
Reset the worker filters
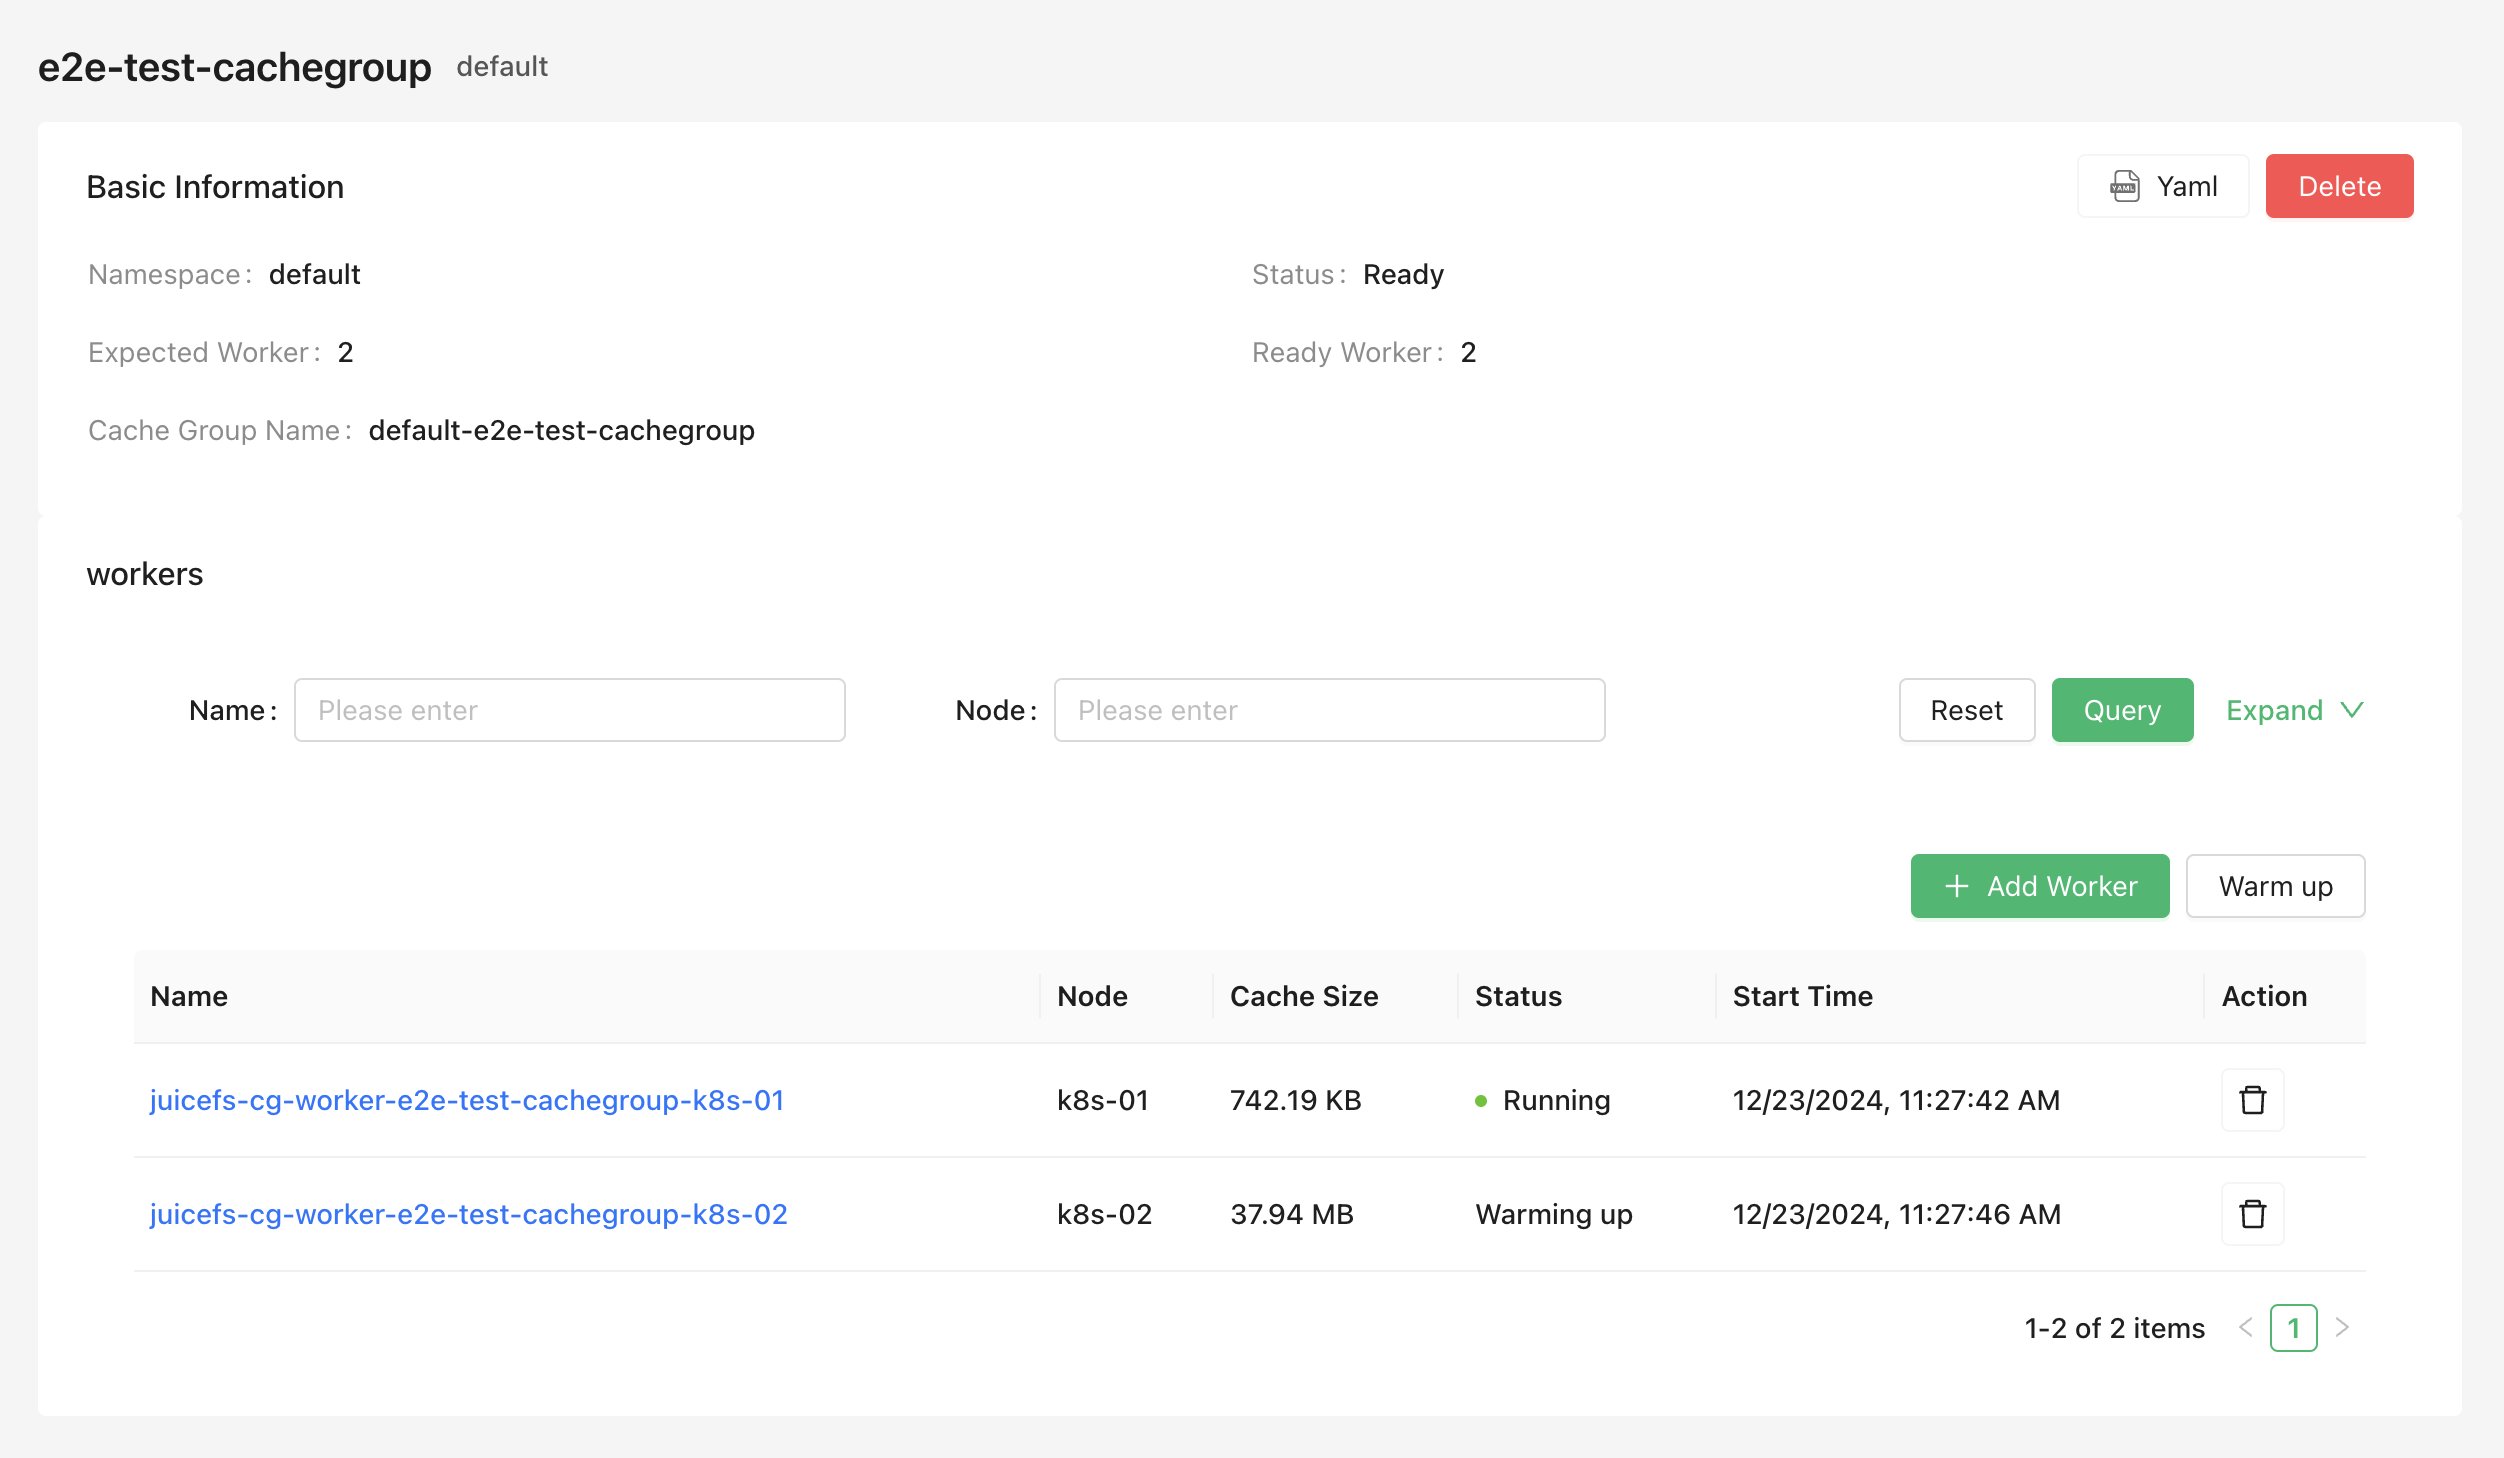click(x=1966, y=710)
